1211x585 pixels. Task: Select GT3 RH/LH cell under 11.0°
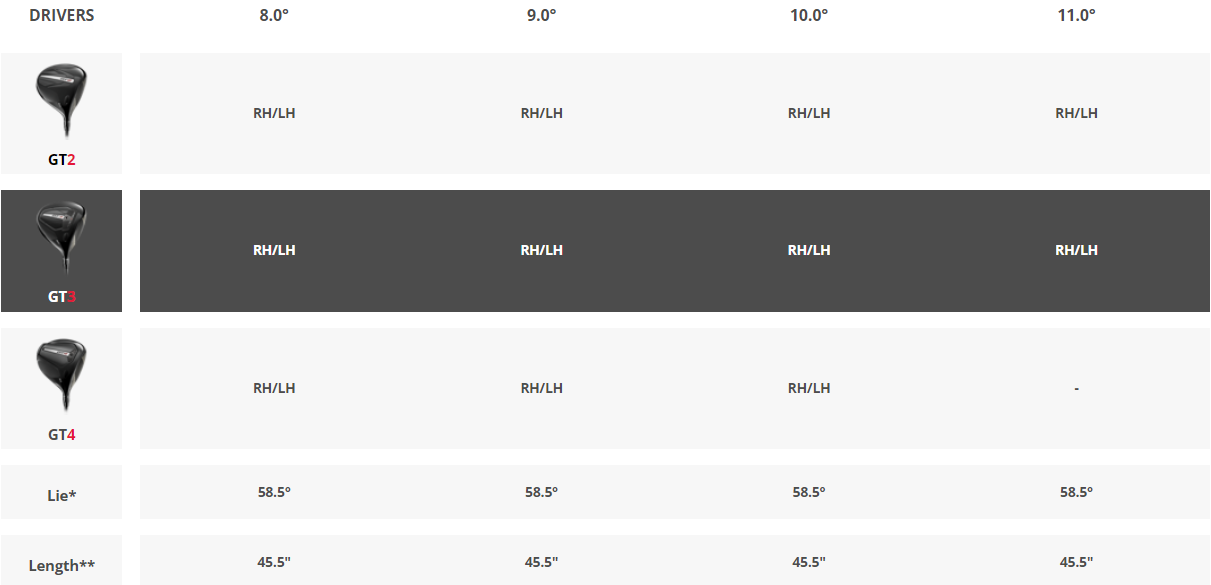[1076, 250]
